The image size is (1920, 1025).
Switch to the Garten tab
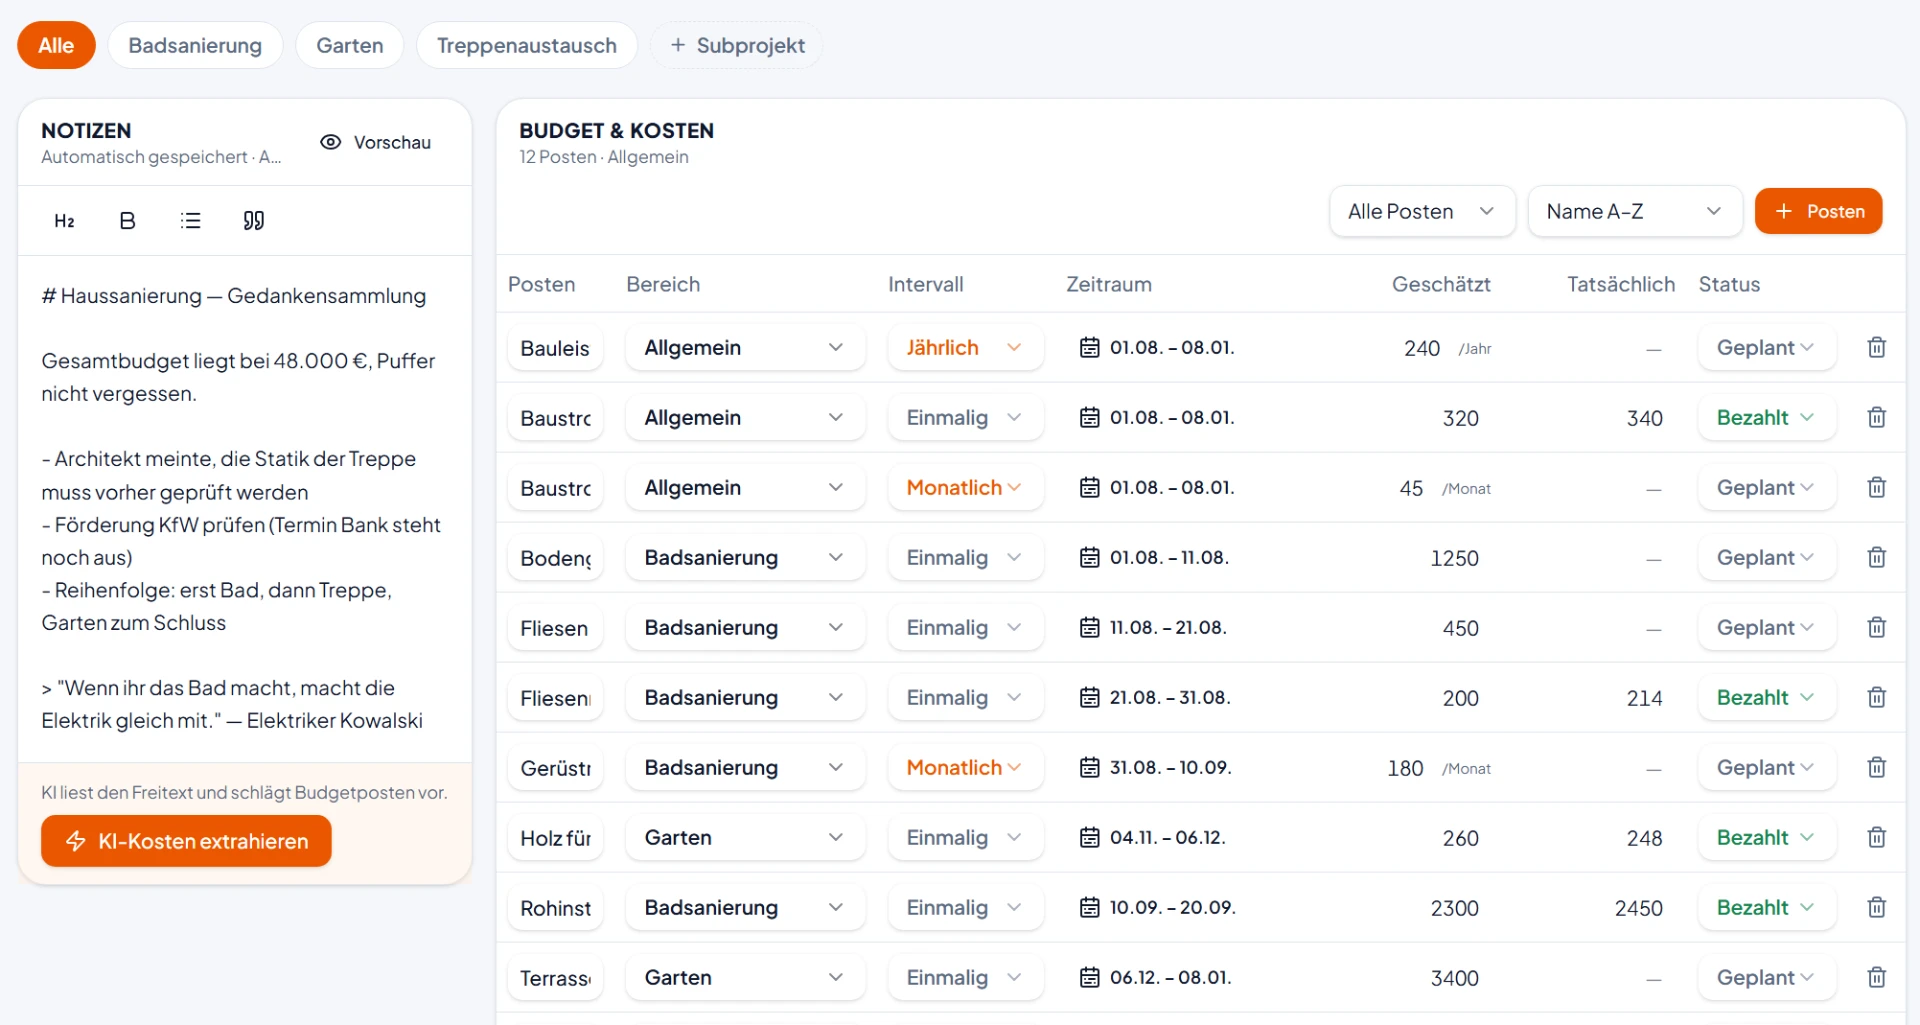(x=350, y=45)
